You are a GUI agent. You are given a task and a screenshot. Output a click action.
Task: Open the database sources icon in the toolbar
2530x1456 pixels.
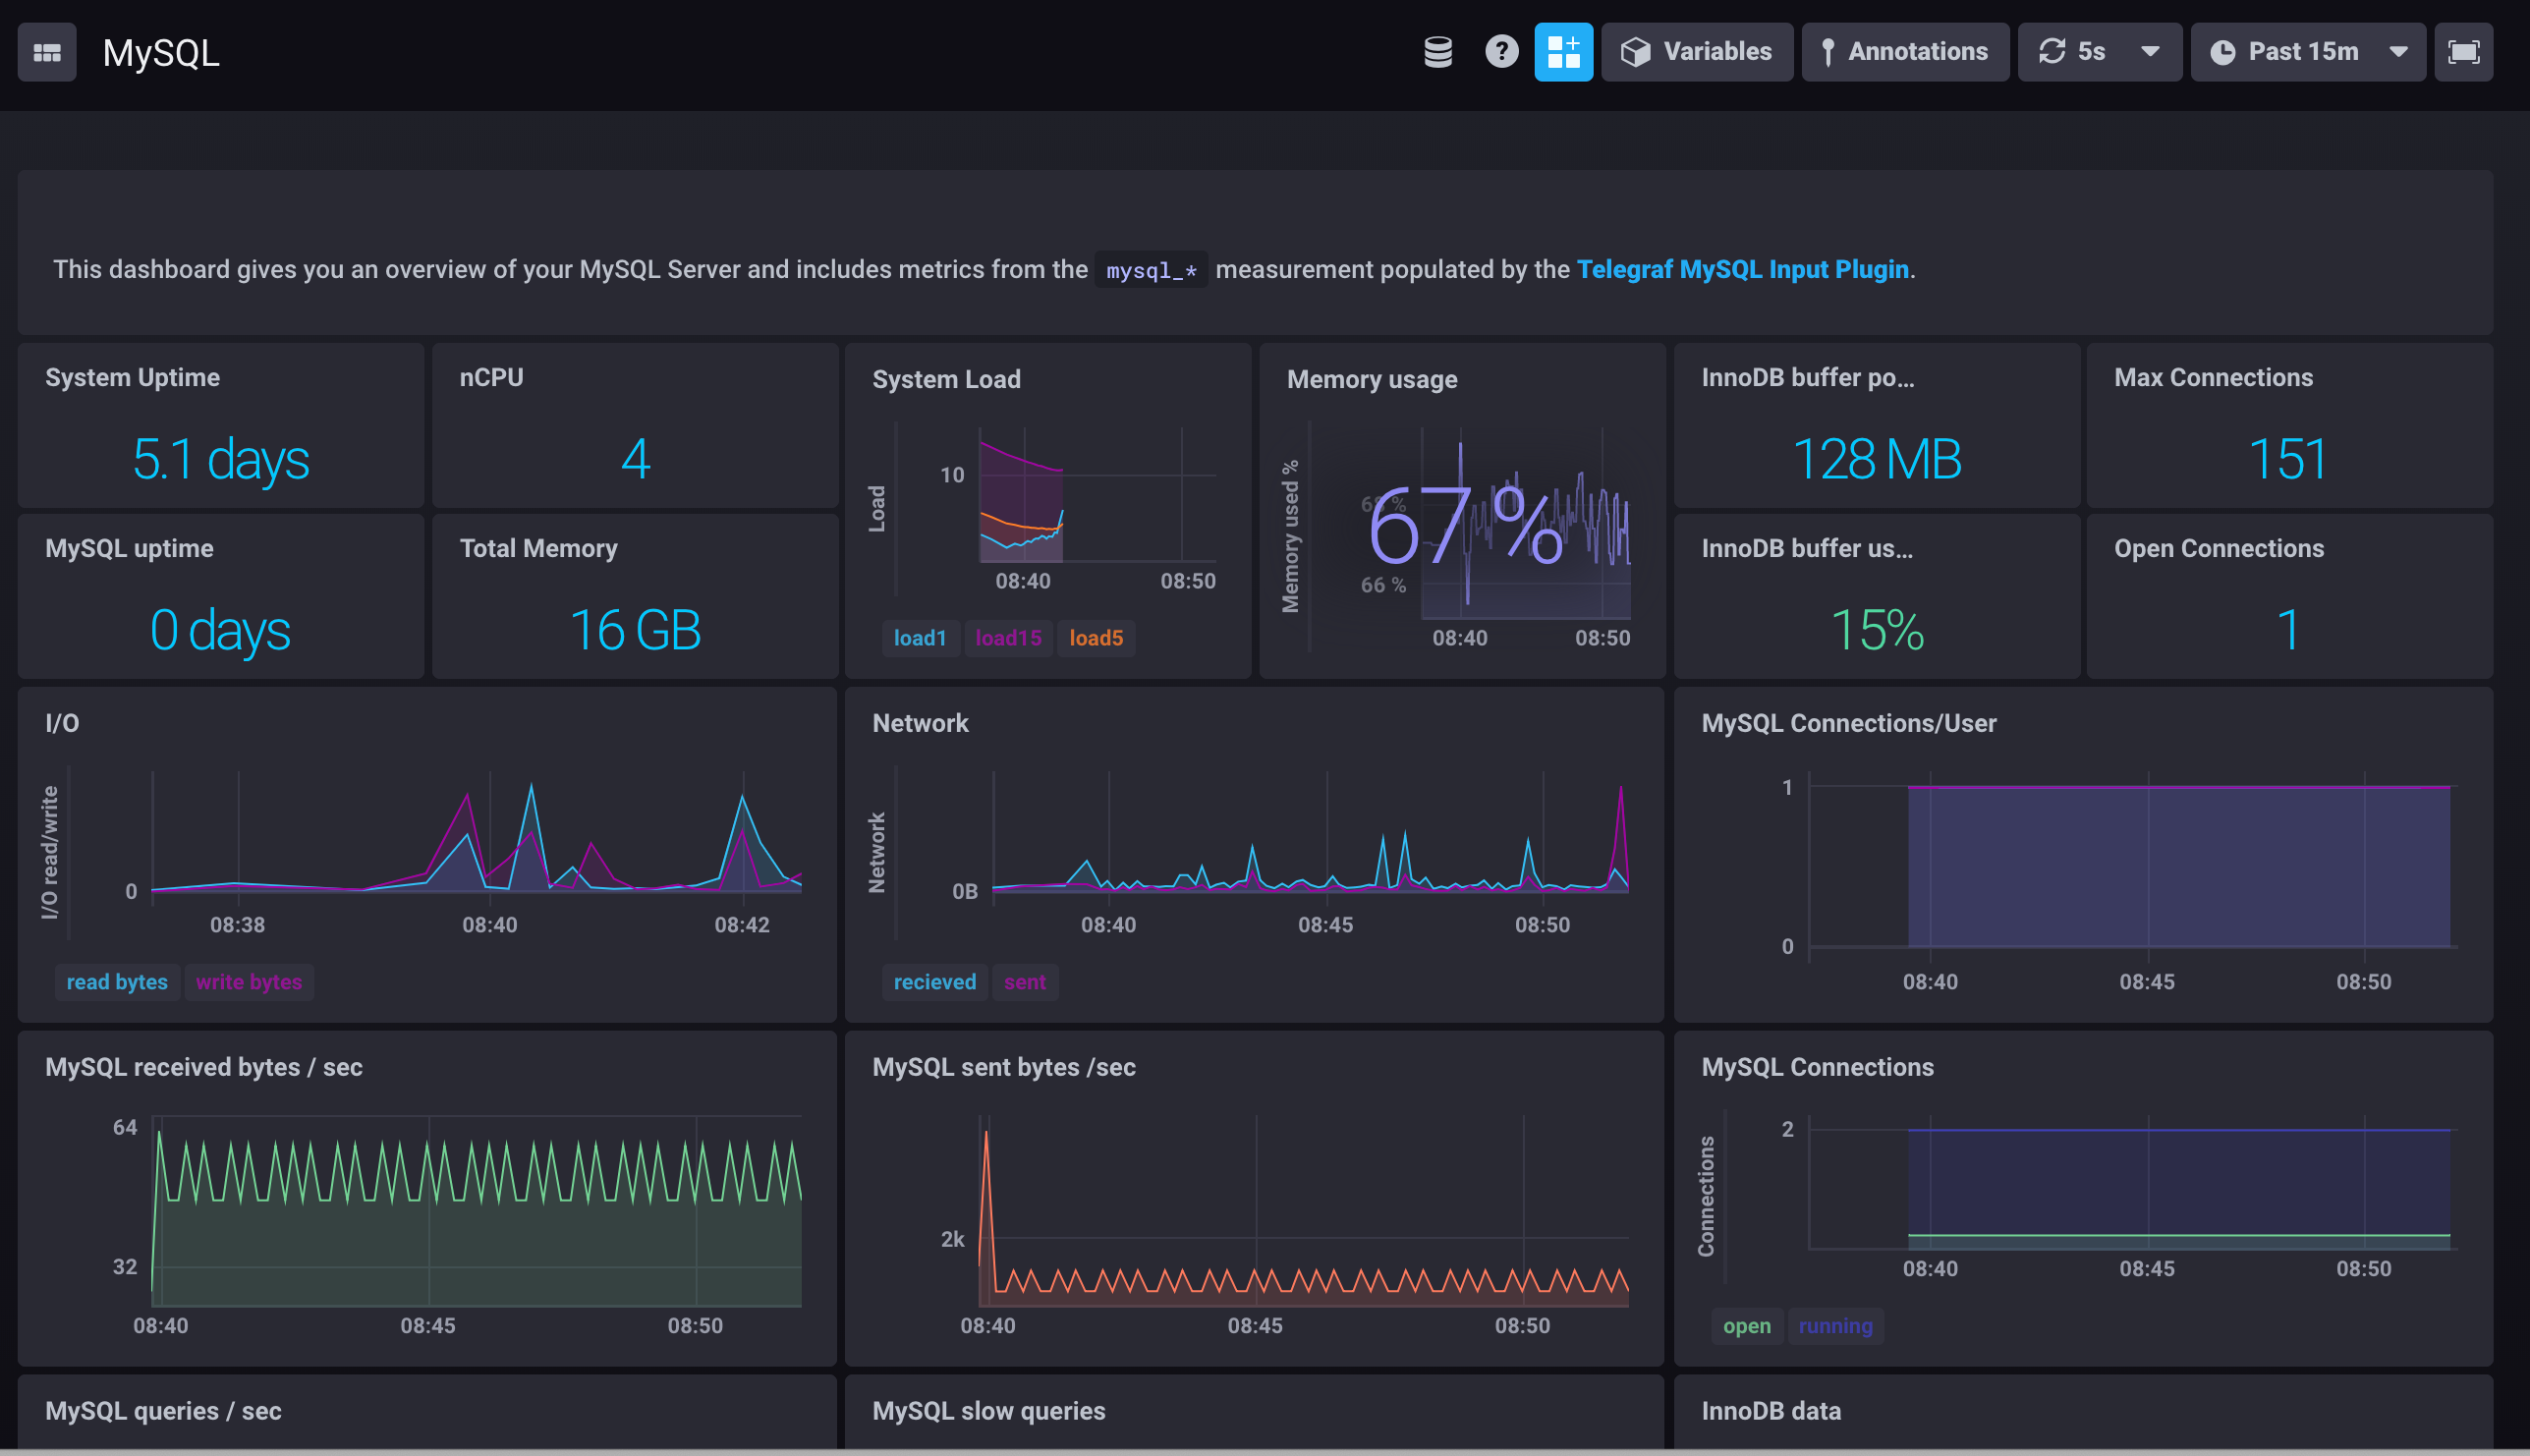[1438, 51]
